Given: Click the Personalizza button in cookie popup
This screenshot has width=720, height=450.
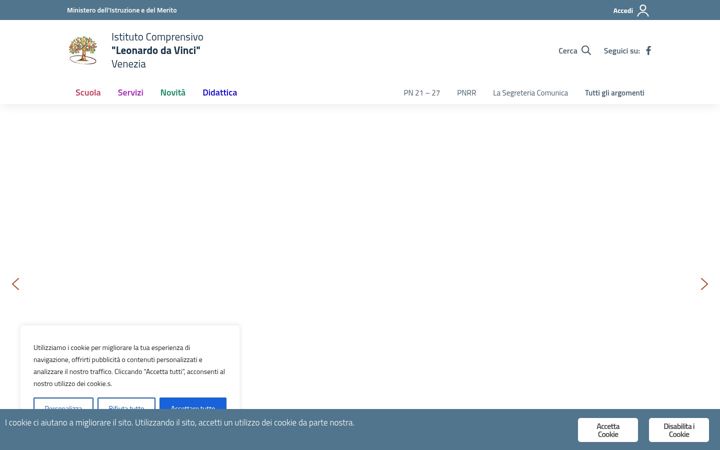Looking at the screenshot, I should click(x=63, y=404).
